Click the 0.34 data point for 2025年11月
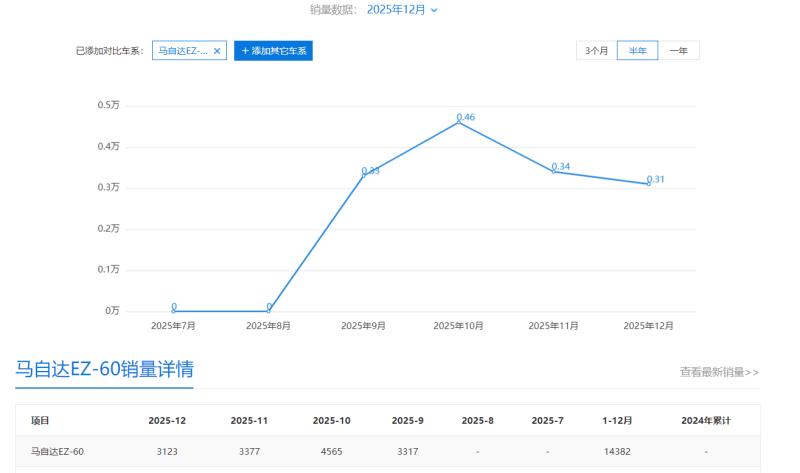Image resolution: width=800 pixels, height=473 pixels. [554, 171]
